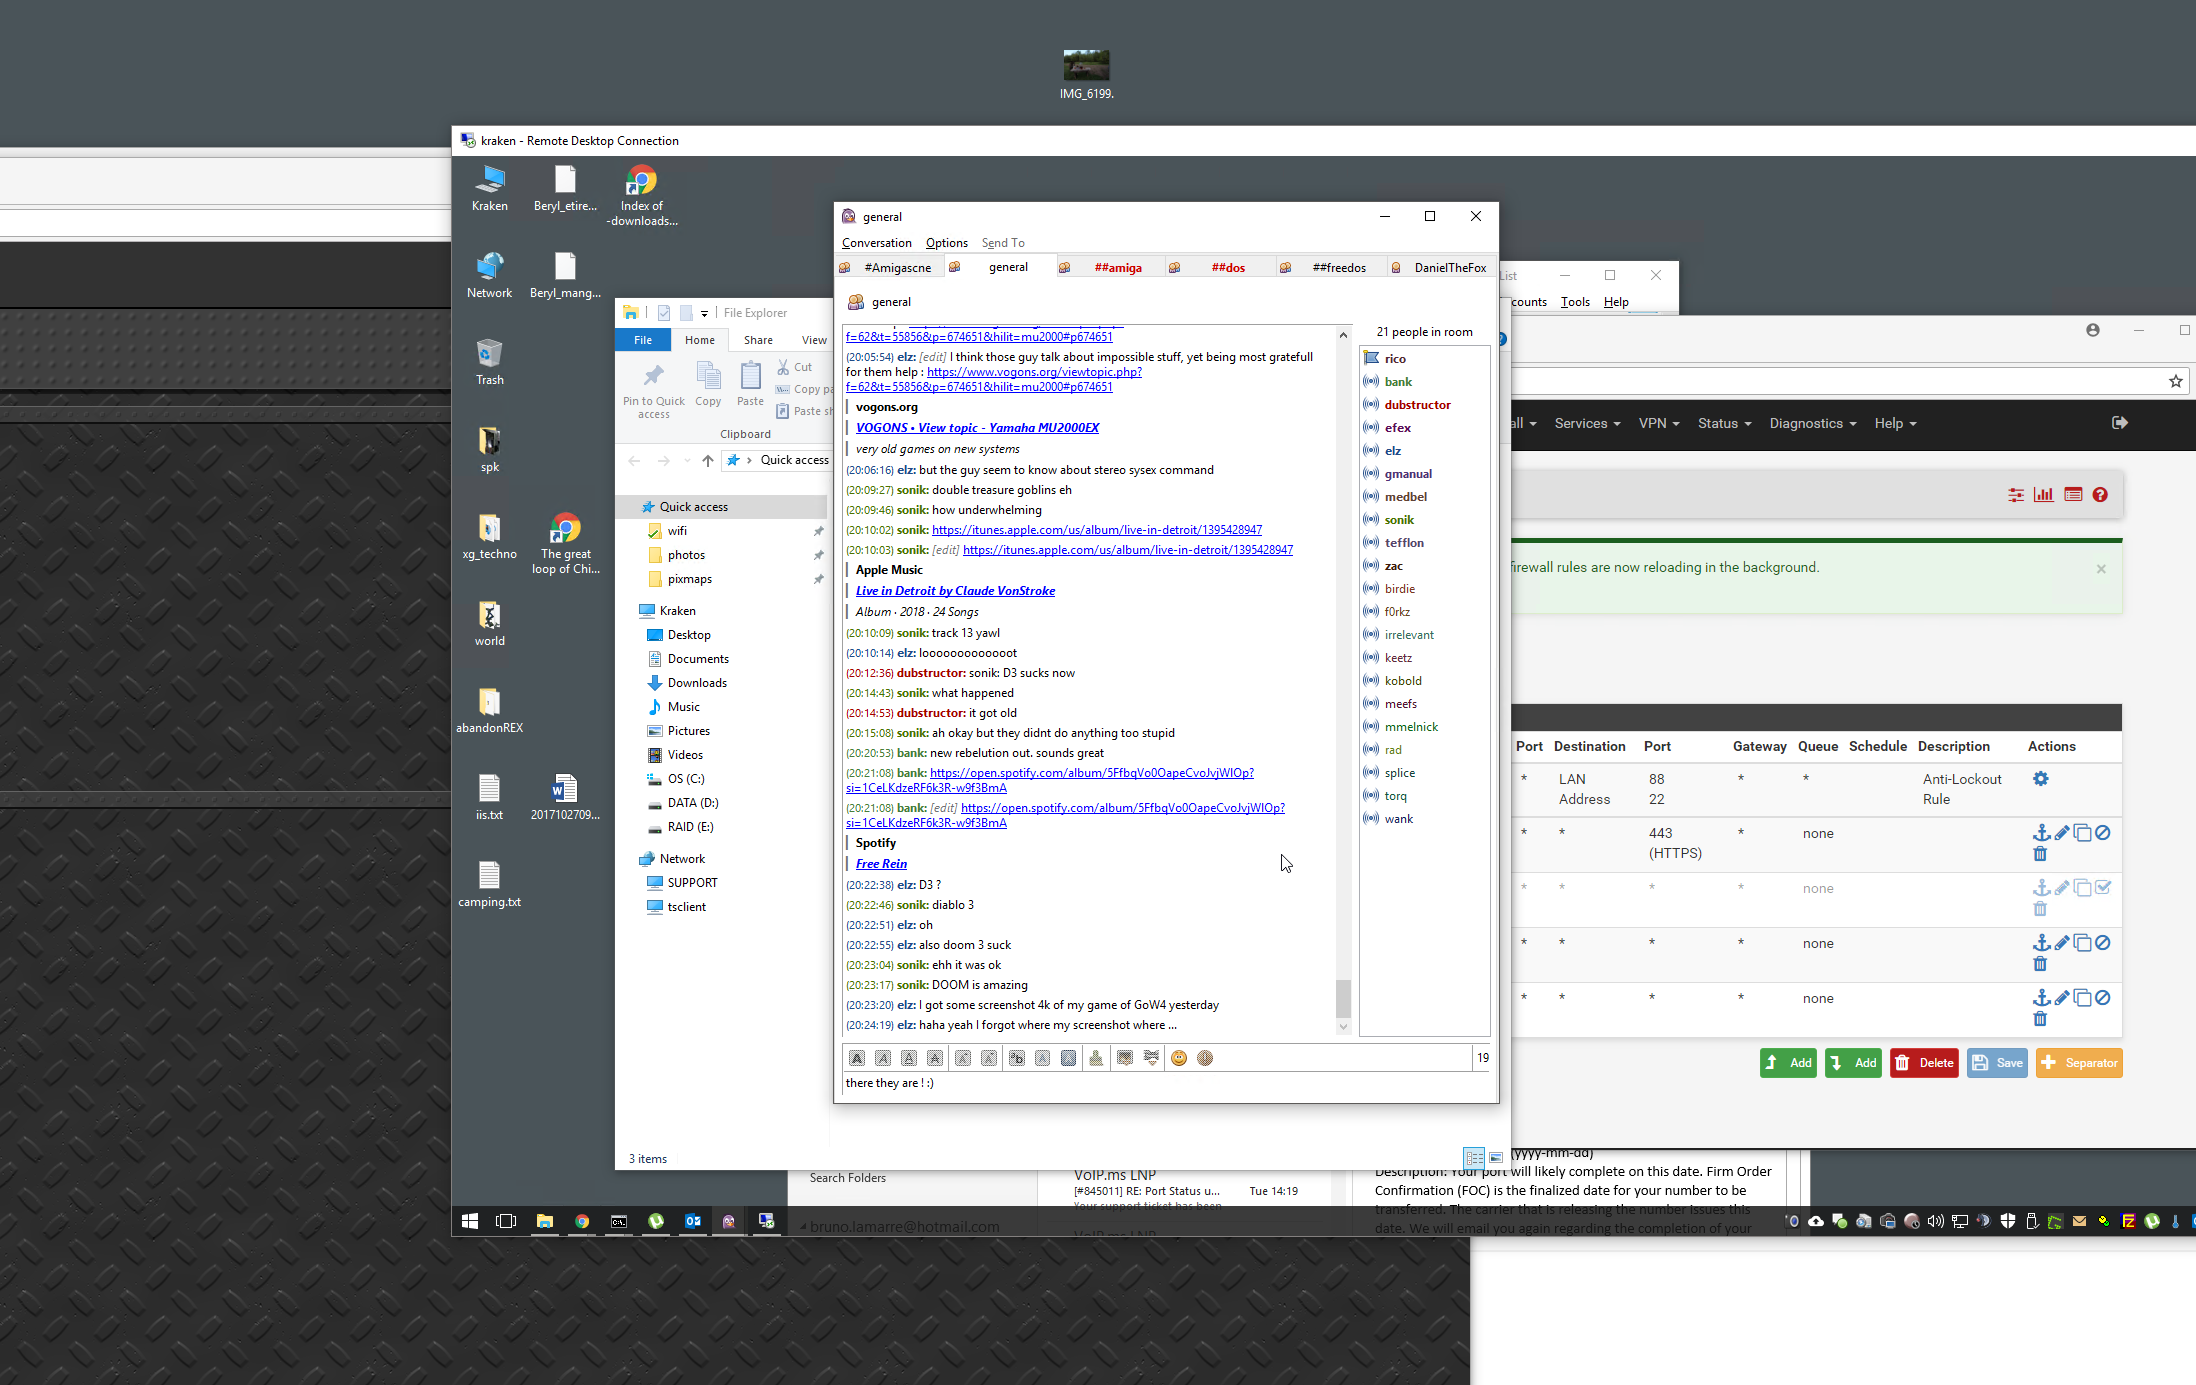The width and height of the screenshot is (2196, 1385).
Task: Increase font size in Pidgin toolbar
Action: tap(962, 1058)
